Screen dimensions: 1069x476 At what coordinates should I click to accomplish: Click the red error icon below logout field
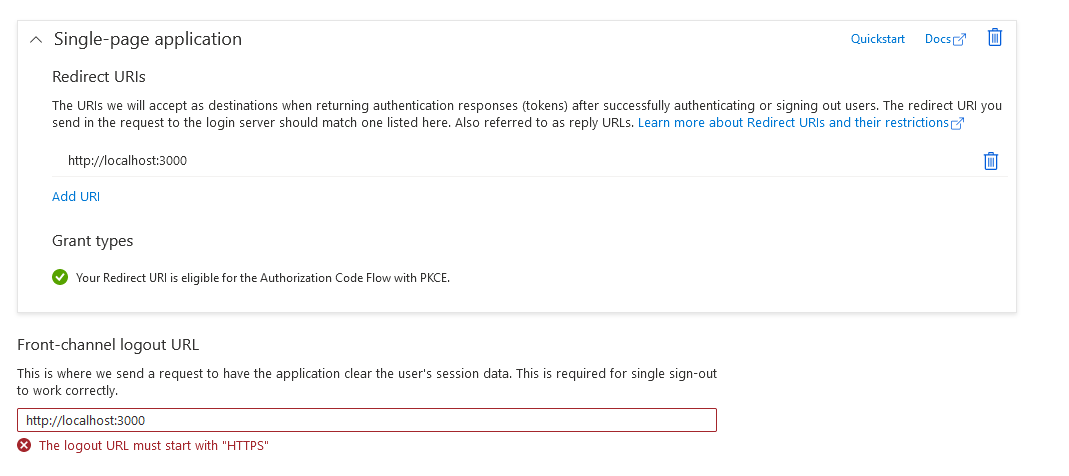tap(25, 446)
